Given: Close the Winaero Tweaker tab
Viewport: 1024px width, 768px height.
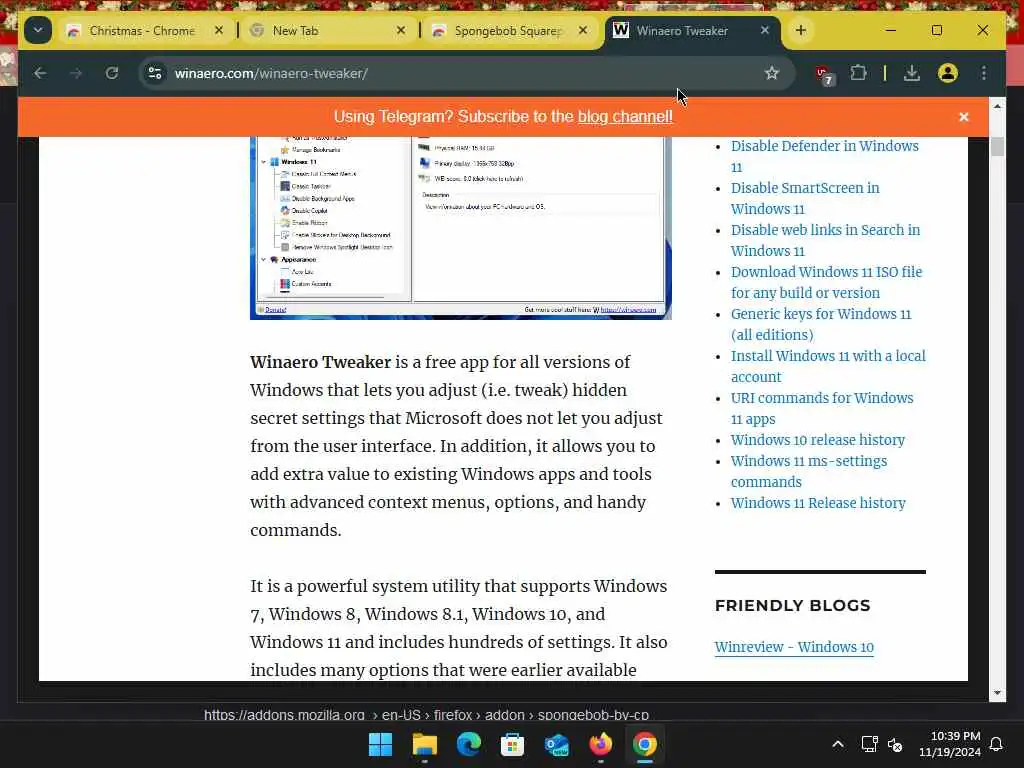Looking at the screenshot, I should [765, 31].
